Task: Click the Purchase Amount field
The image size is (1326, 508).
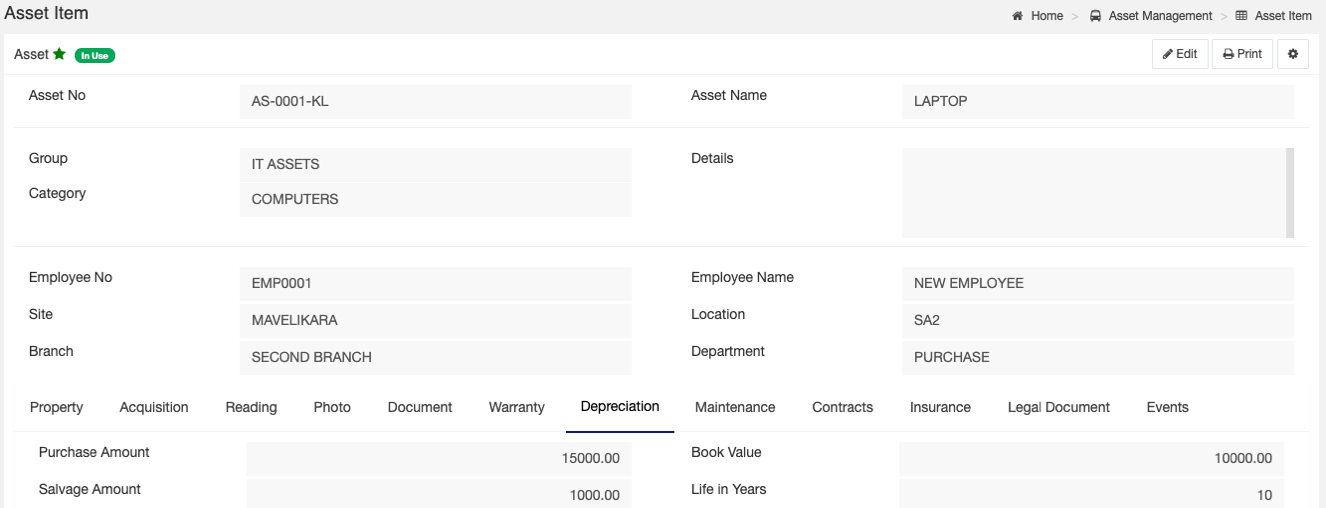Action: [439, 458]
